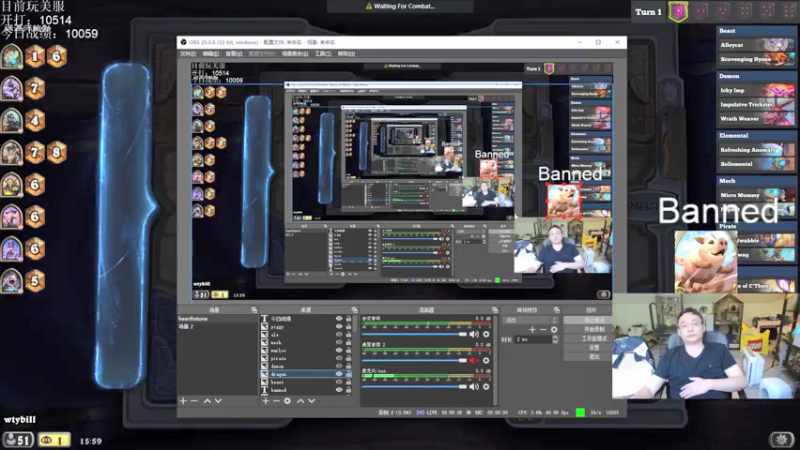Toggle lock on demon source
The height and width of the screenshot is (450, 800).
[x=348, y=366]
